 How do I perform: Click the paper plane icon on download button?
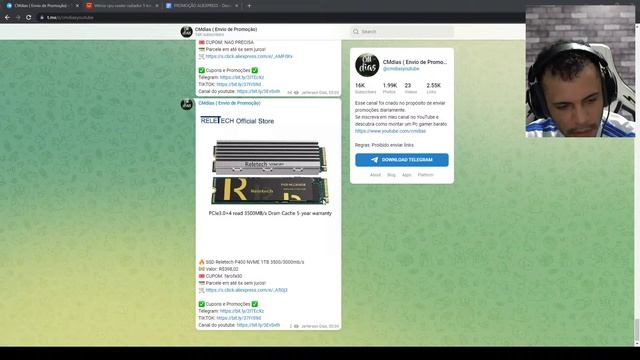374,160
